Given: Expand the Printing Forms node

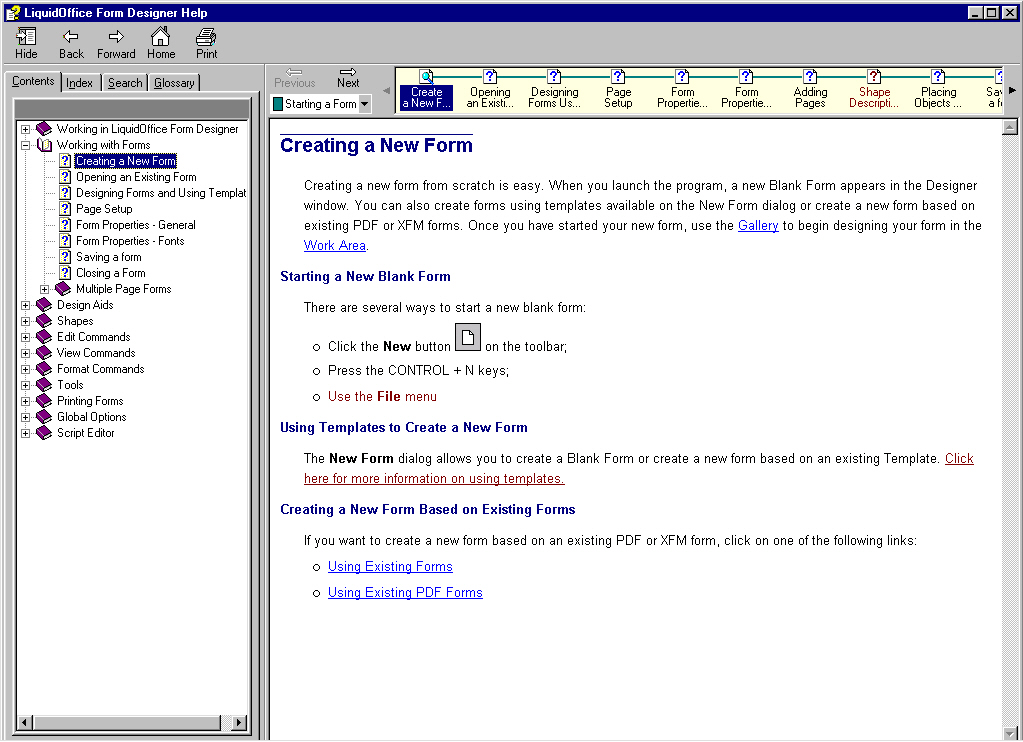Looking at the screenshot, I should [25, 401].
